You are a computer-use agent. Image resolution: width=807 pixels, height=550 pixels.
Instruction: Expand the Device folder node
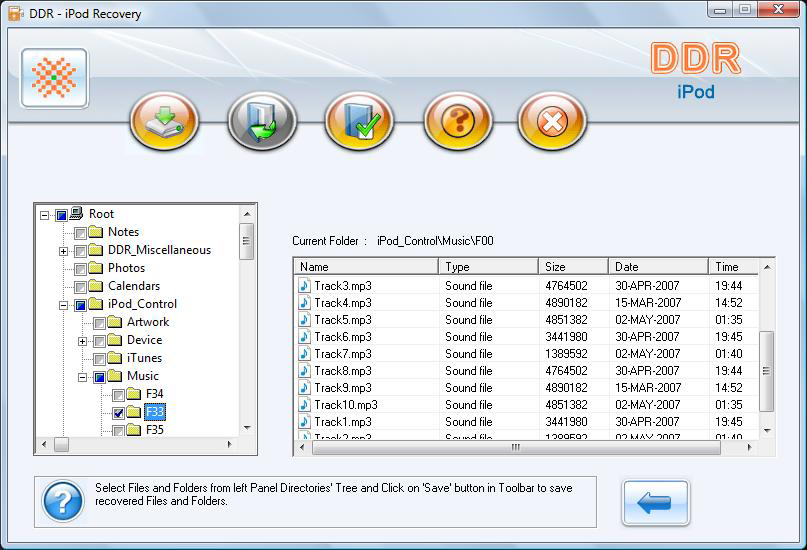(x=82, y=341)
